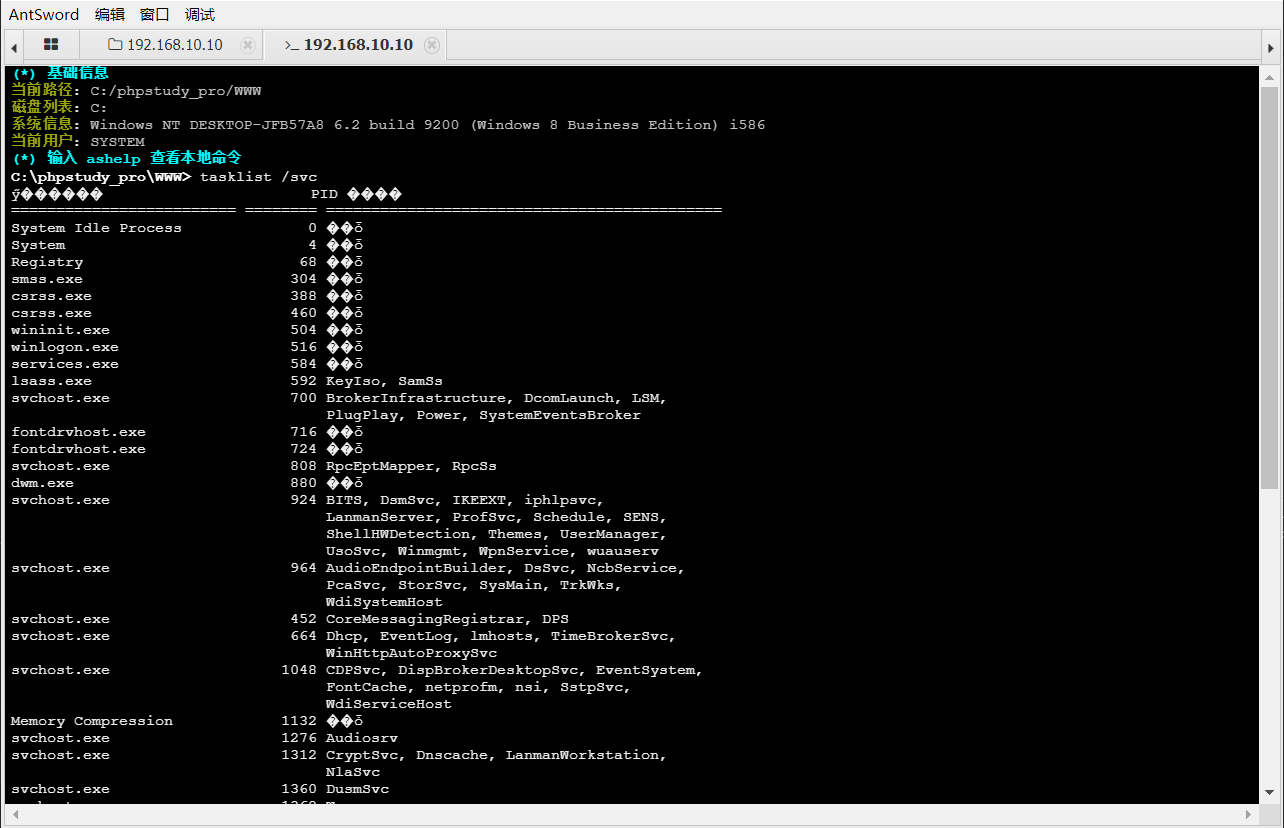
Task: Select the terminal 192.168.10.10 tab
Action: pos(357,45)
